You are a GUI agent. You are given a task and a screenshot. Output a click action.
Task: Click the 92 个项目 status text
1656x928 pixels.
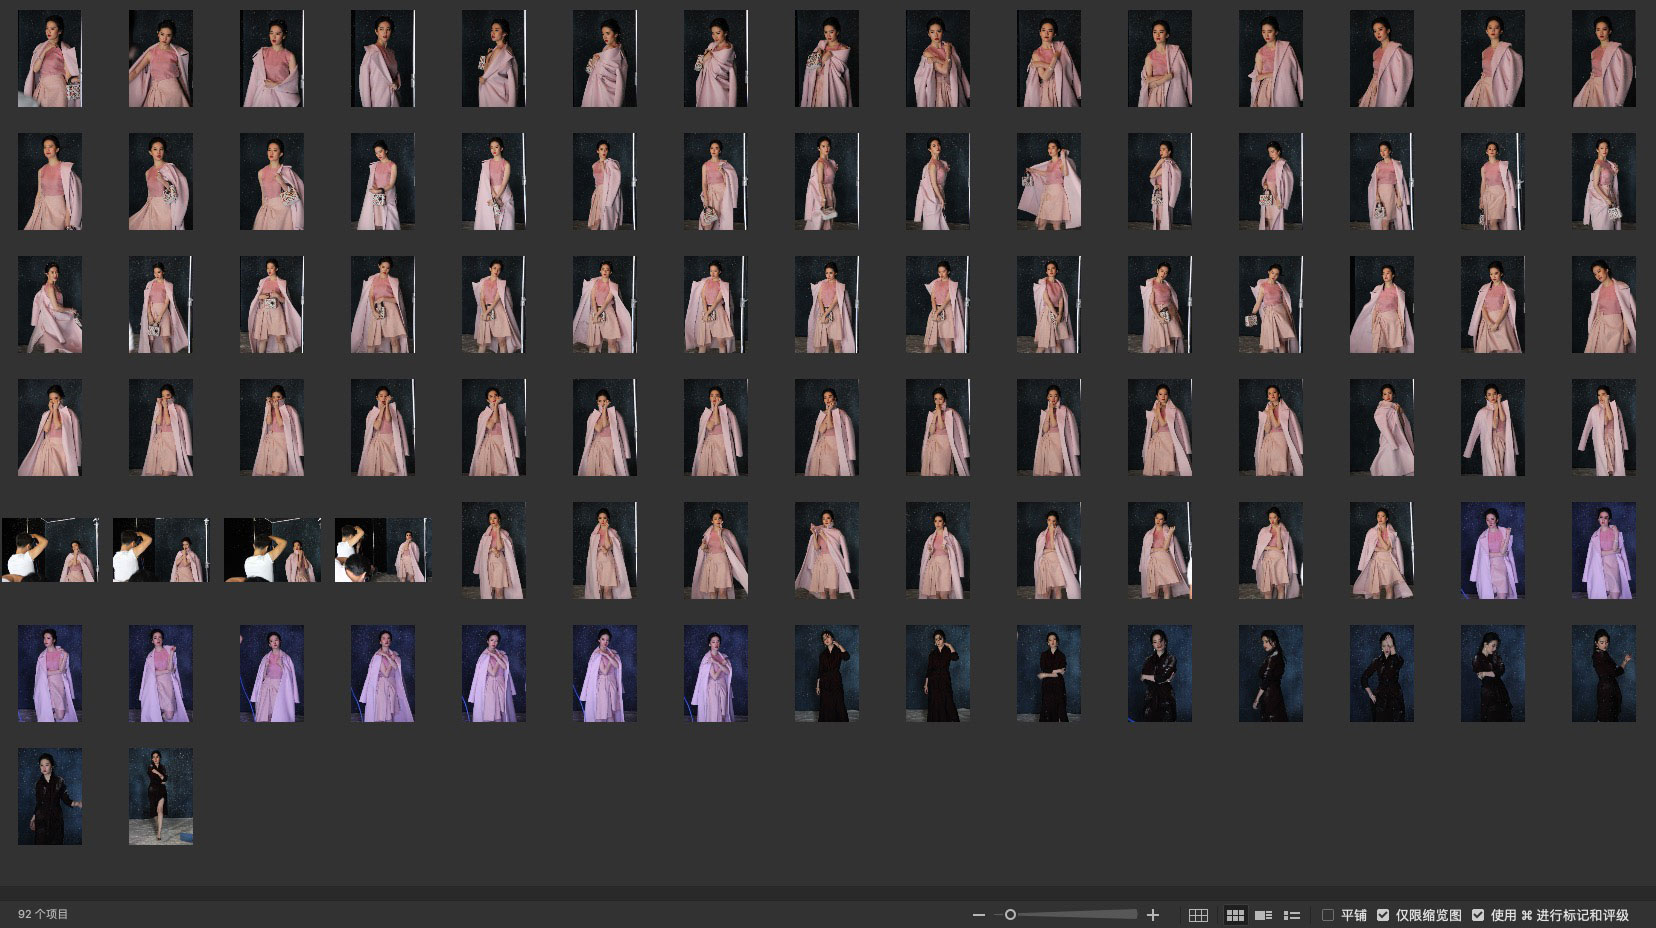coord(43,915)
